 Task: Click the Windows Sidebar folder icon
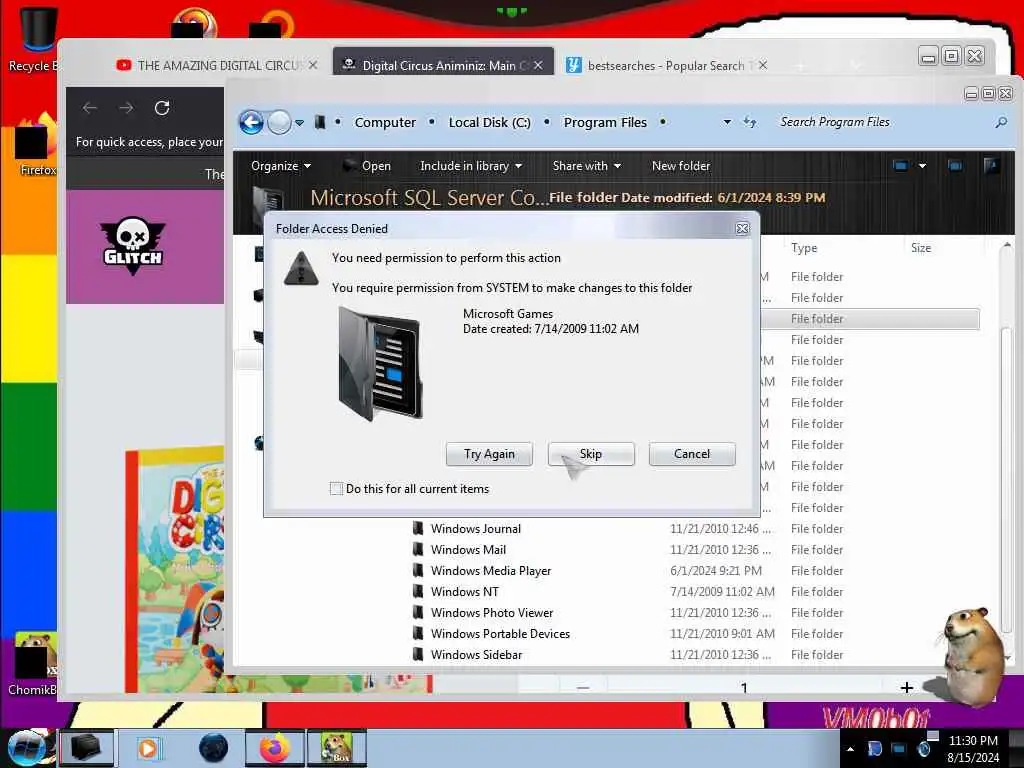(x=418, y=654)
